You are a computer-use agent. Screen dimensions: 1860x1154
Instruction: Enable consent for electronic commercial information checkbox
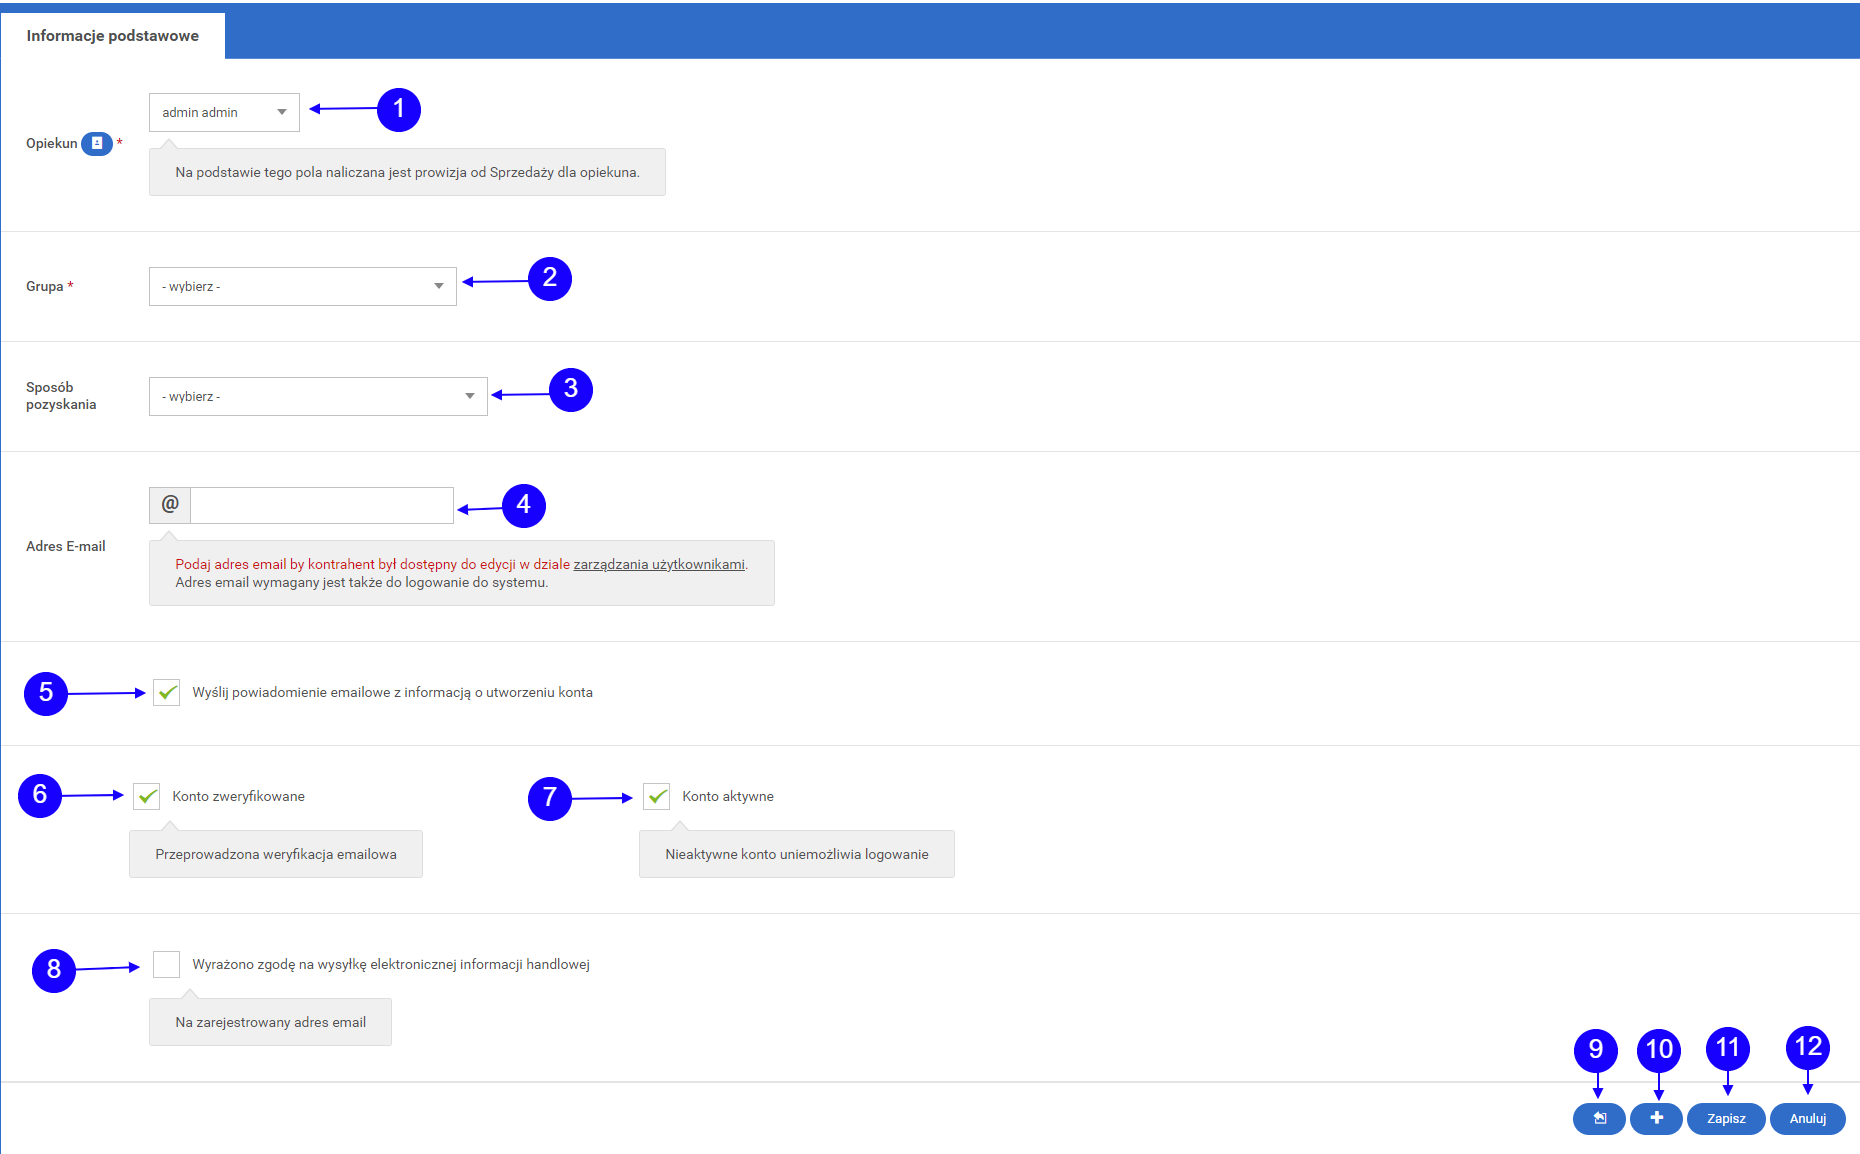pos(167,964)
